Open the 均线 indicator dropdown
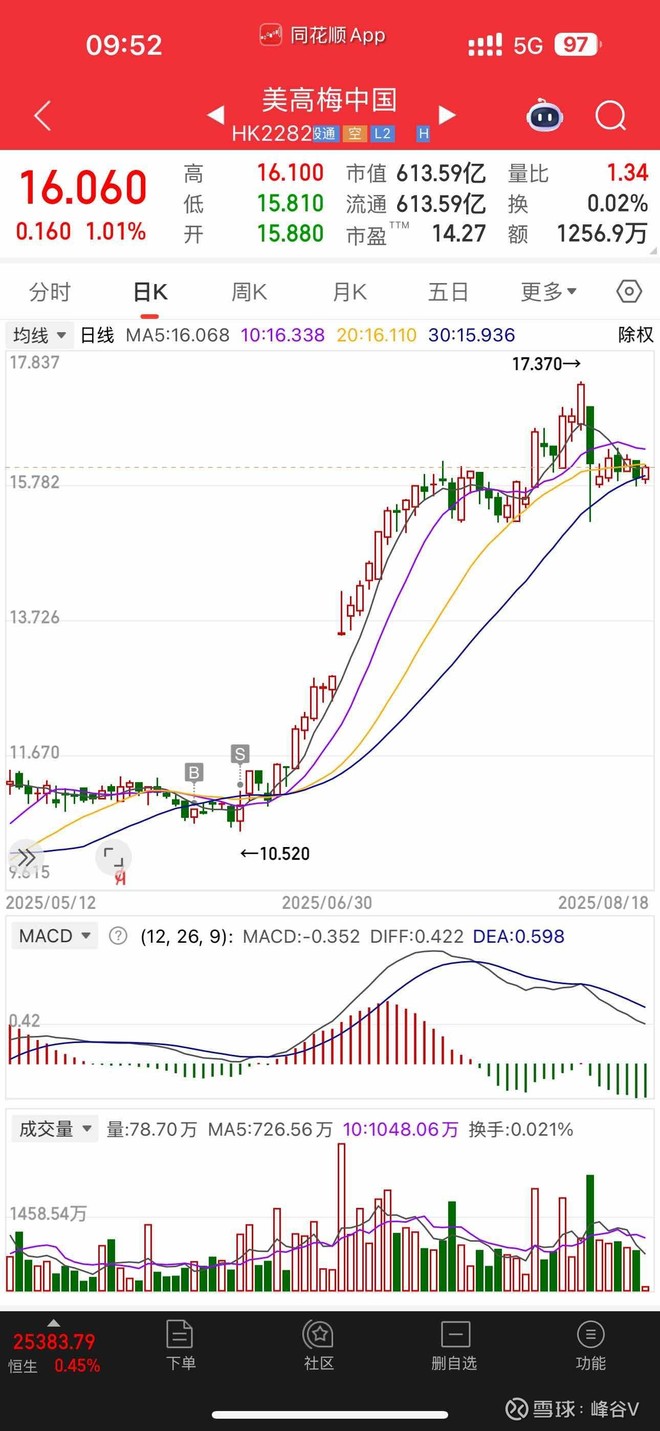The width and height of the screenshot is (660, 1431). (x=40, y=335)
